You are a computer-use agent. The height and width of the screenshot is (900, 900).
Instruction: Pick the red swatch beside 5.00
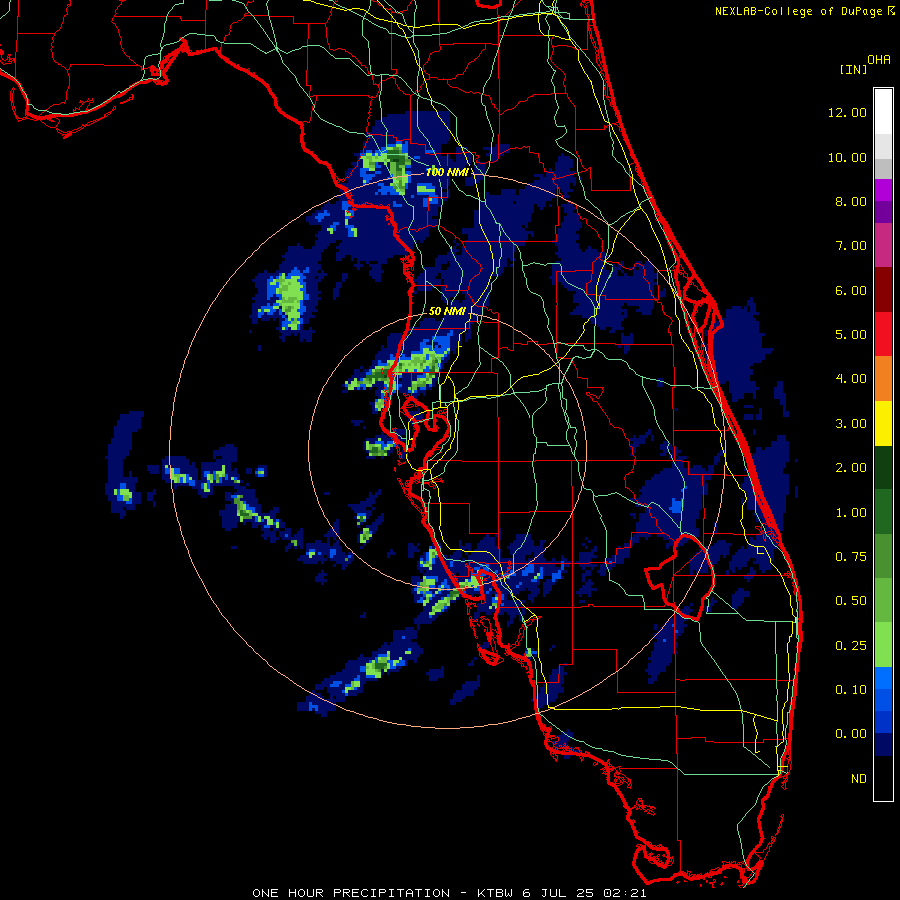point(883,334)
